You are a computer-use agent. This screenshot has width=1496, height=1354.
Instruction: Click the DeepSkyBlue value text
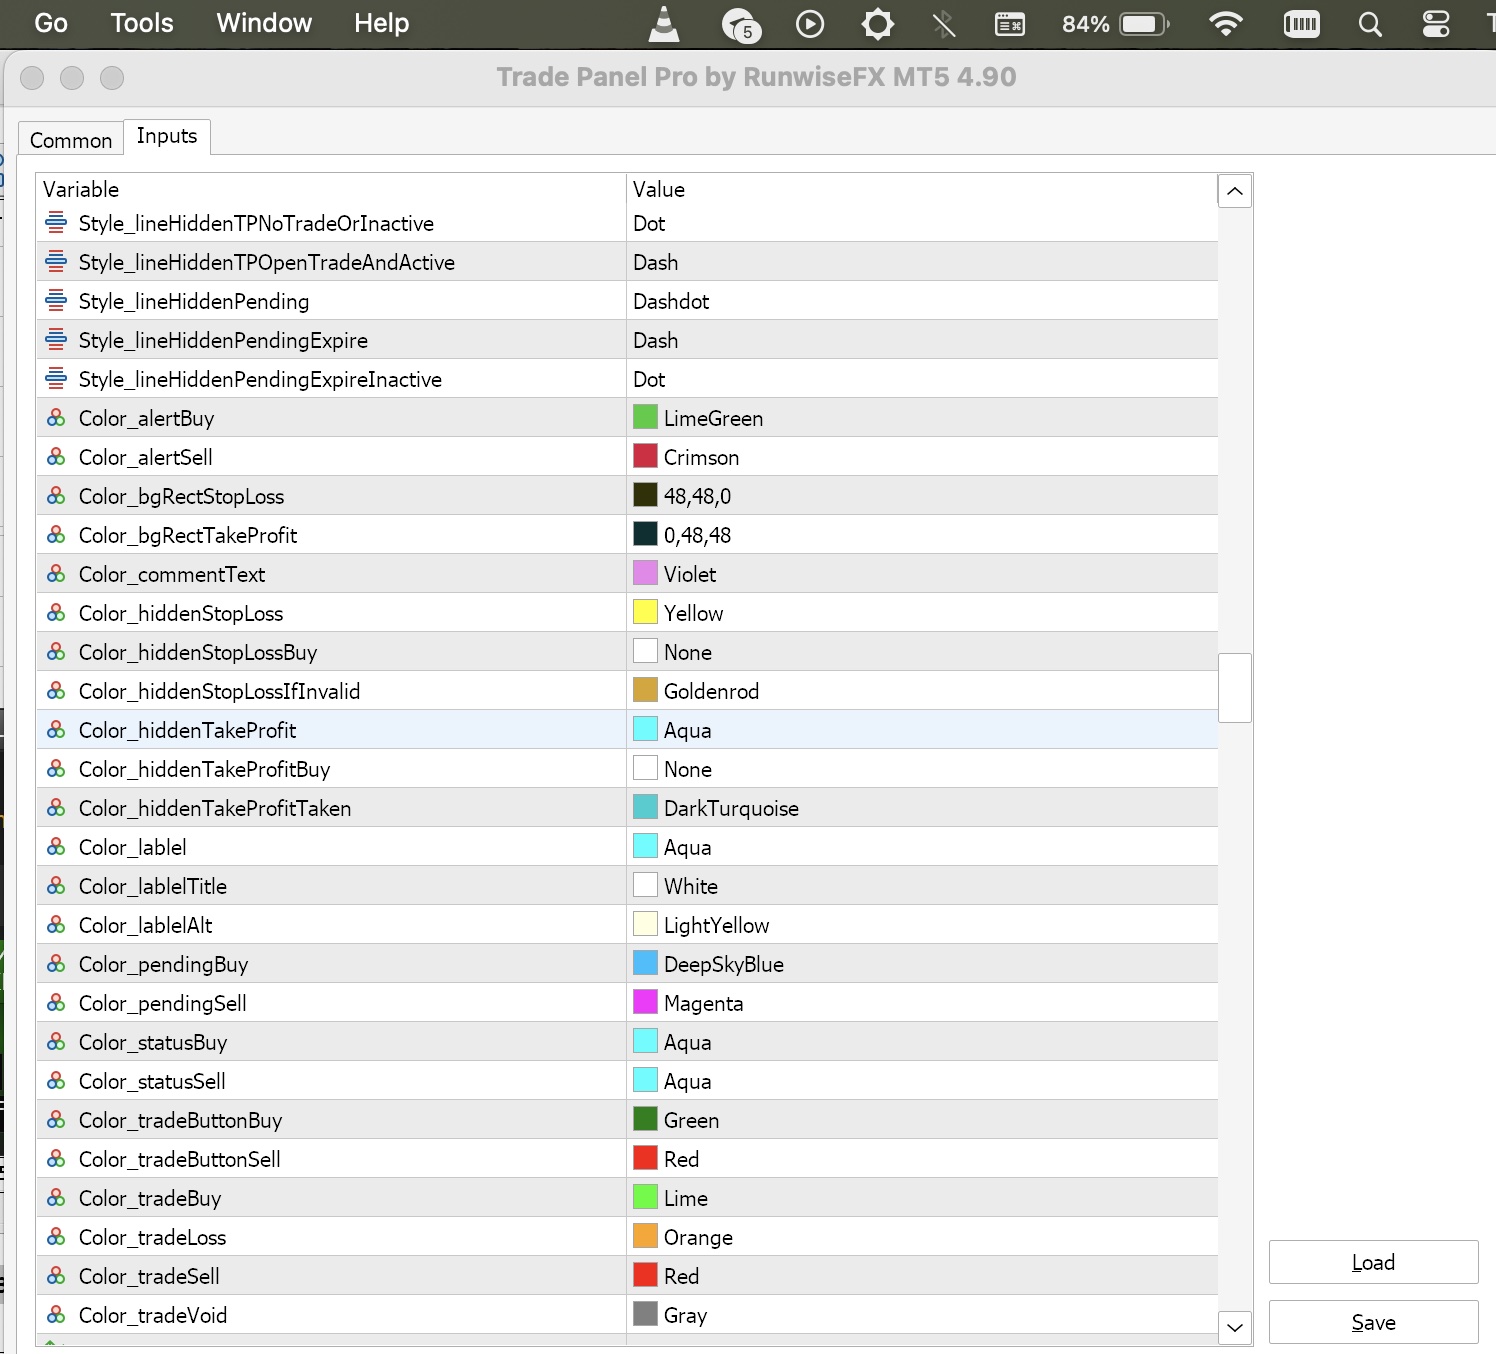[x=724, y=964]
